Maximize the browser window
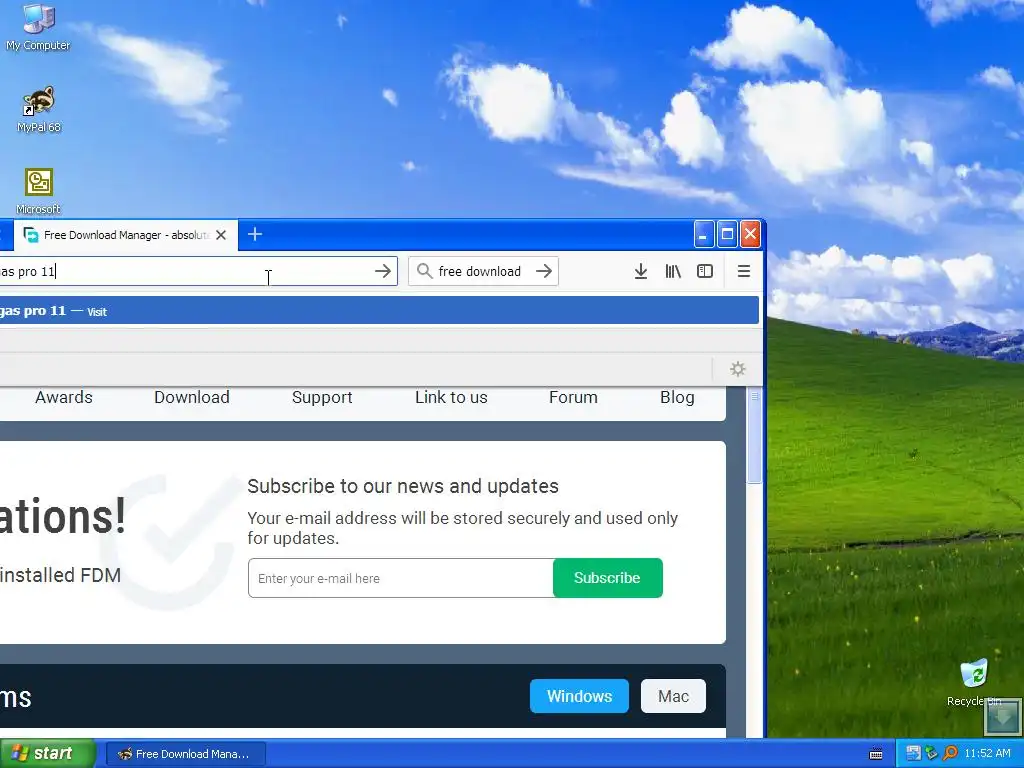This screenshot has width=1024, height=768. coord(727,234)
